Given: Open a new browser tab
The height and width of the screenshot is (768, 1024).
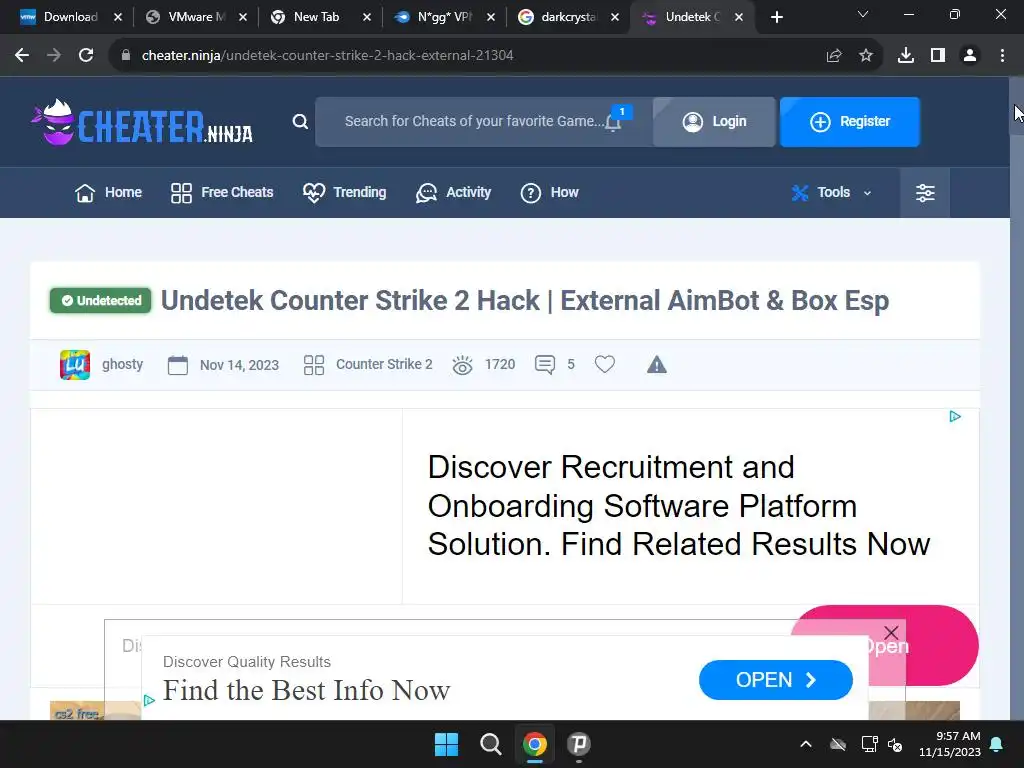Looking at the screenshot, I should pyautogui.click(x=776, y=17).
